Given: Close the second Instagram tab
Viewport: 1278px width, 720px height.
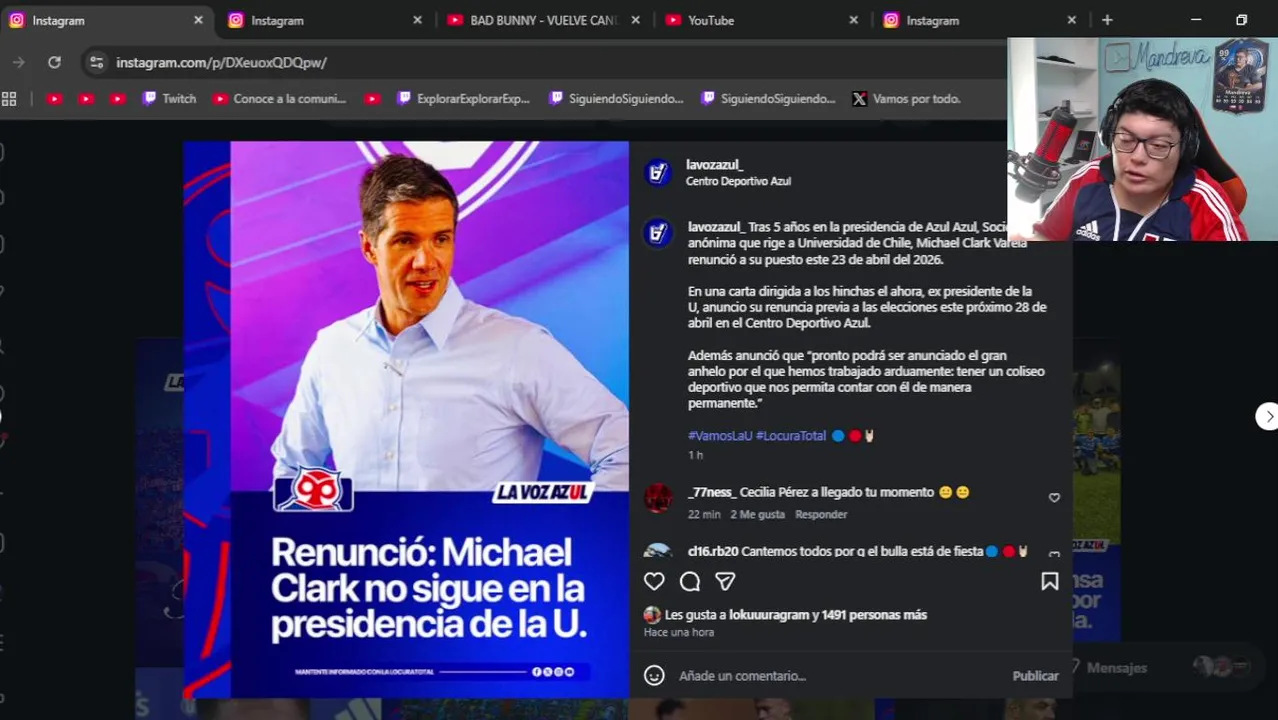Looking at the screenshot, I should click(417, 20).
